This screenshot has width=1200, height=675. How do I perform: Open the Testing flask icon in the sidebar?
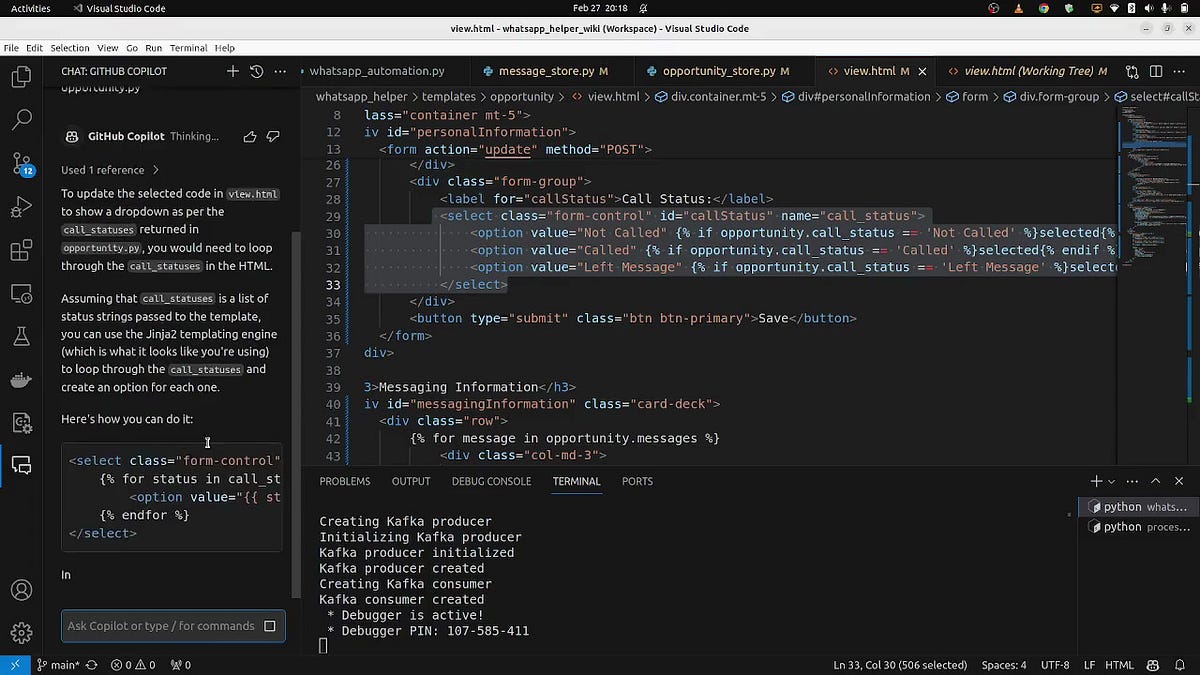click(x=22, y=338)
